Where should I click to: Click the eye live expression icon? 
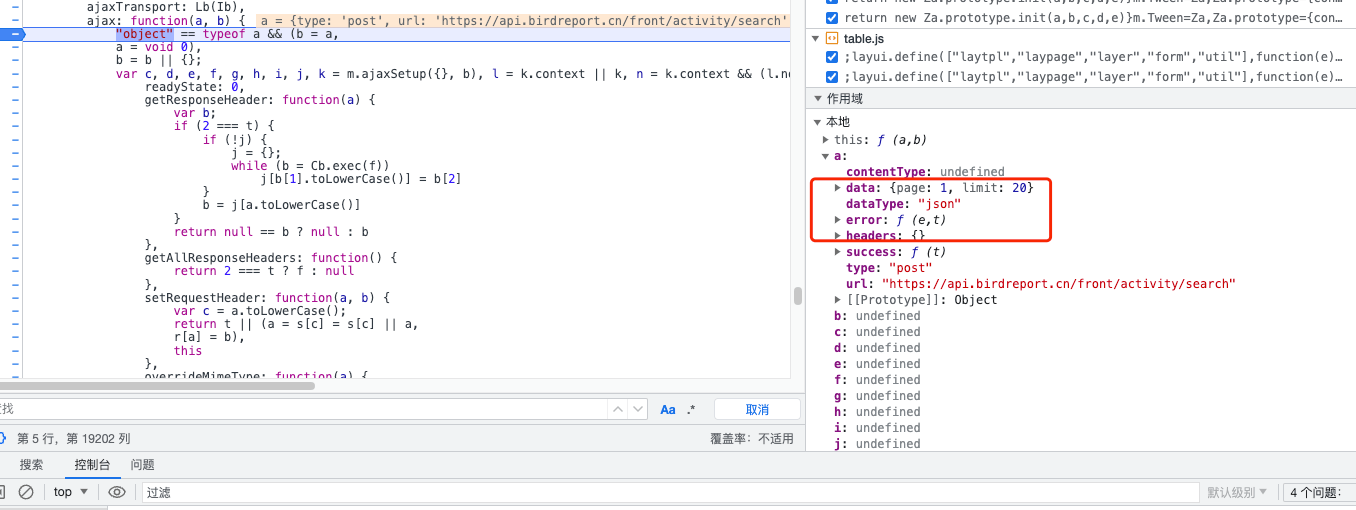117,492
